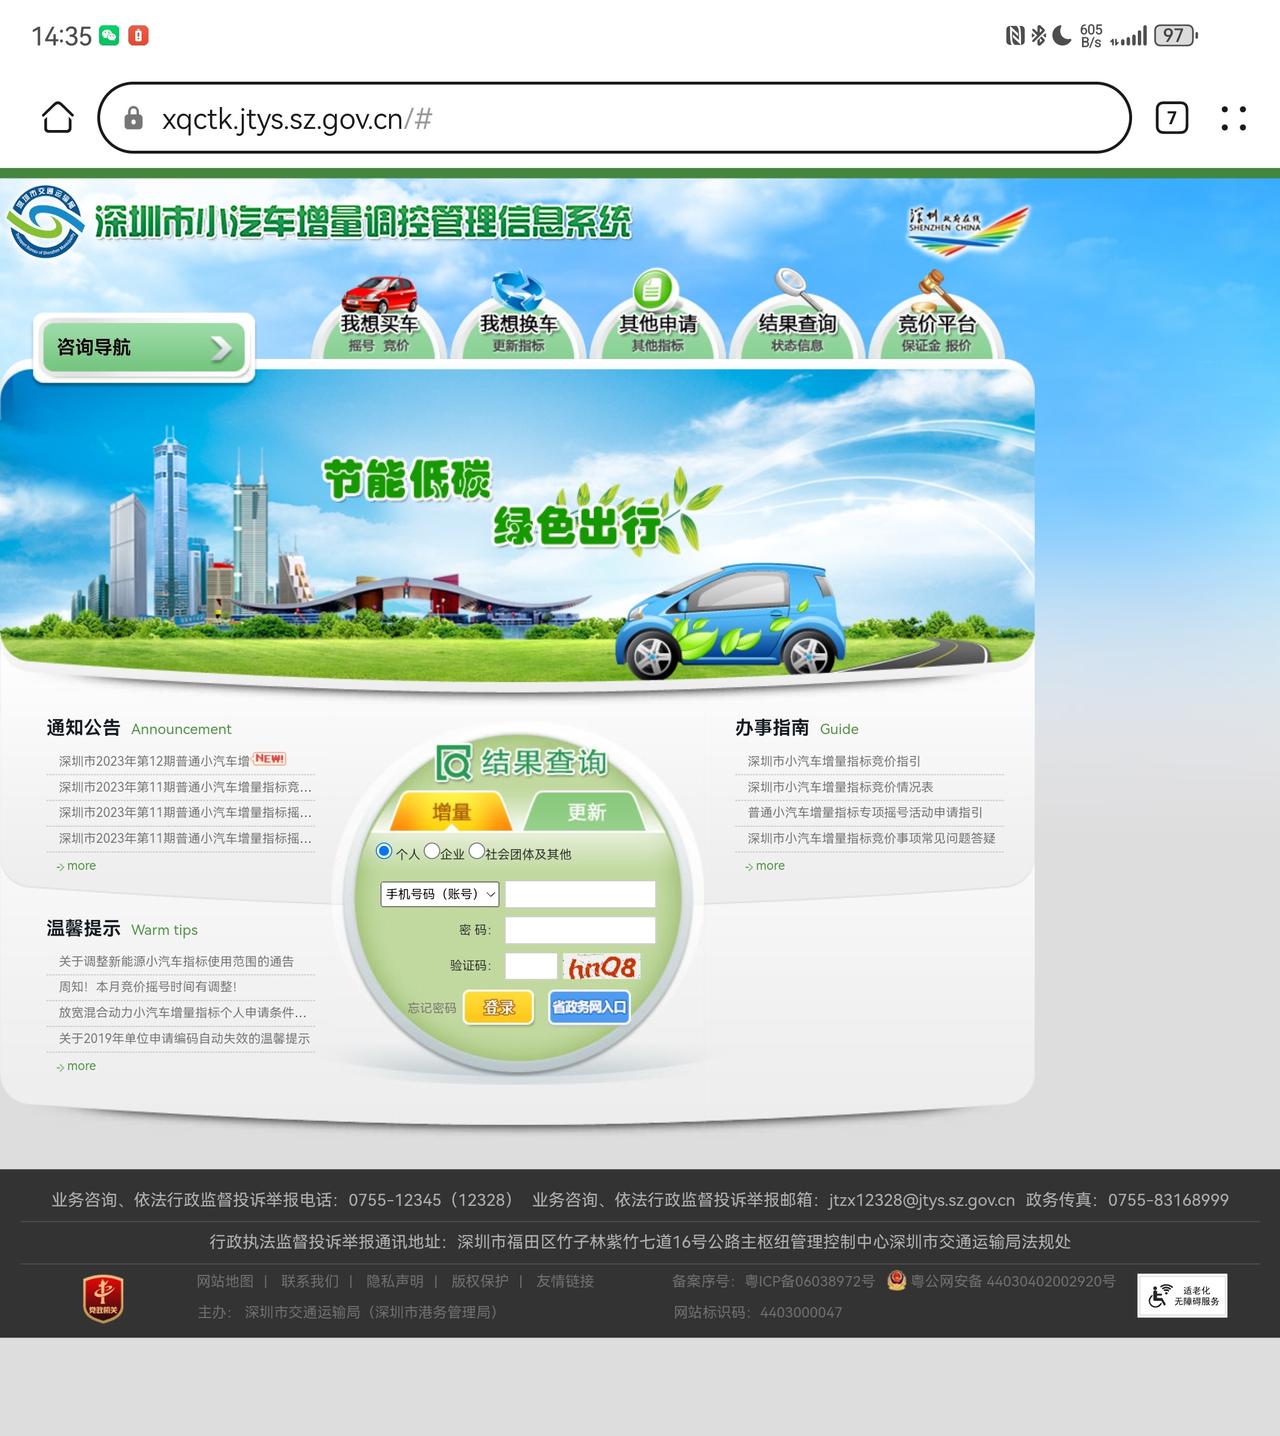Click the site logo emblem at top left
This screenshot has width=1280, height=1436.
coord(45,222)
